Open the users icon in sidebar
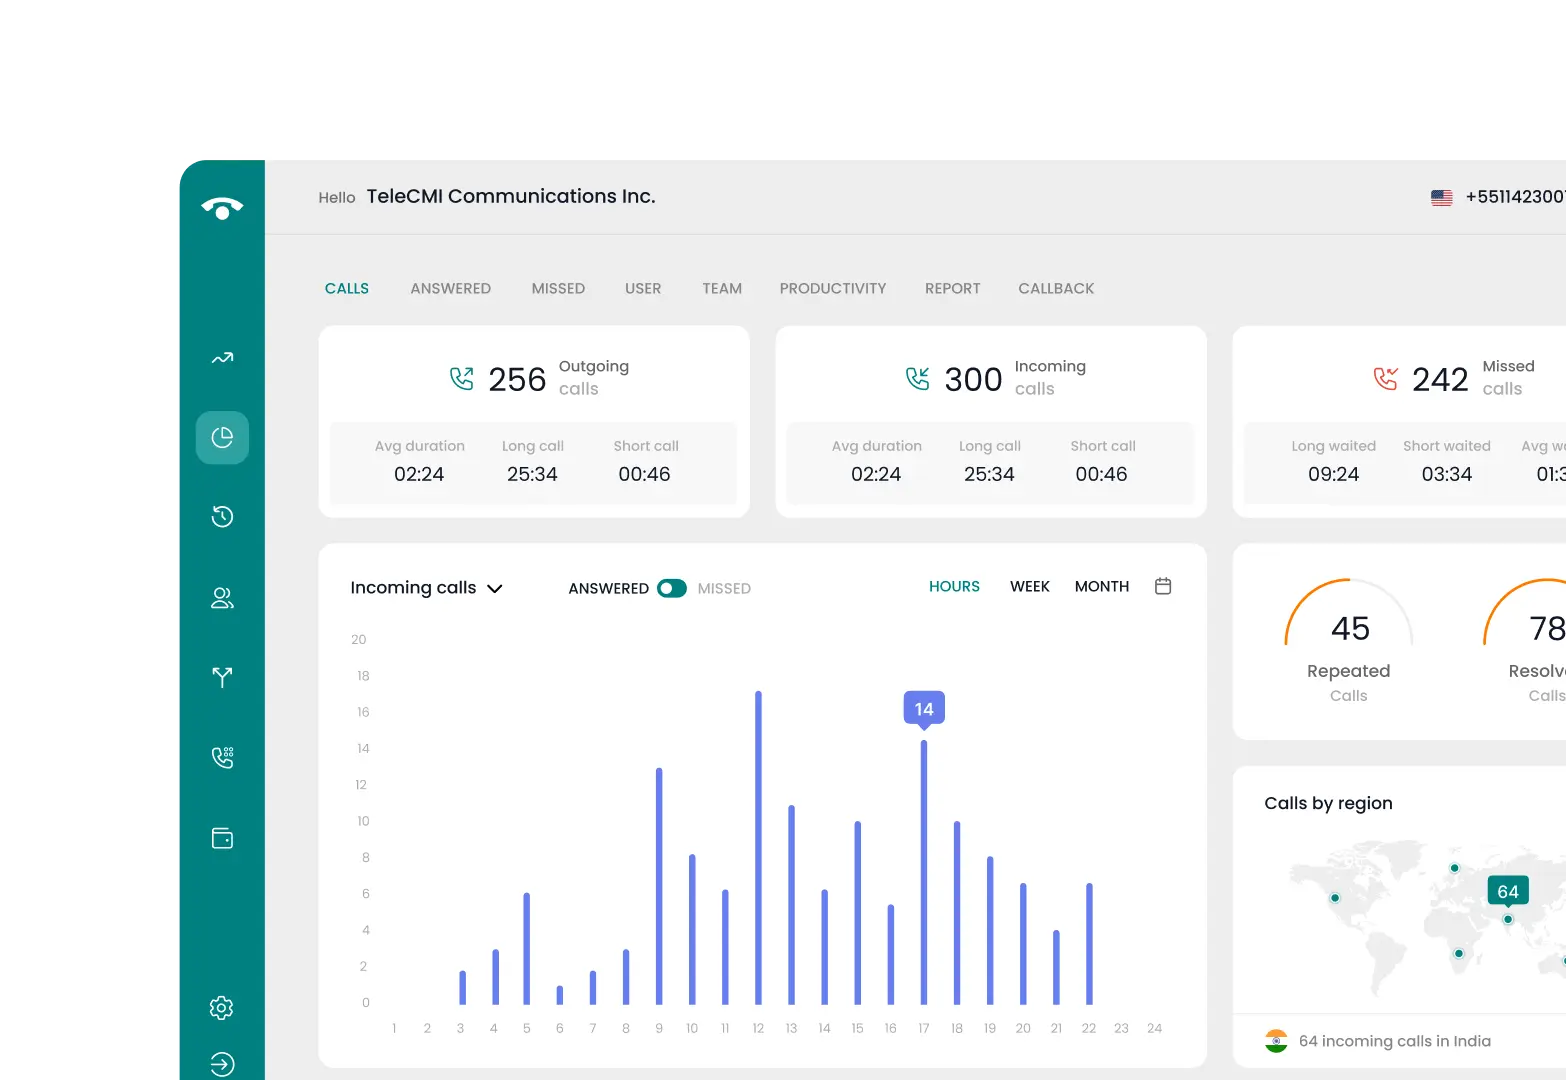Screen dimensions: 1566x1080 point(222,598)
